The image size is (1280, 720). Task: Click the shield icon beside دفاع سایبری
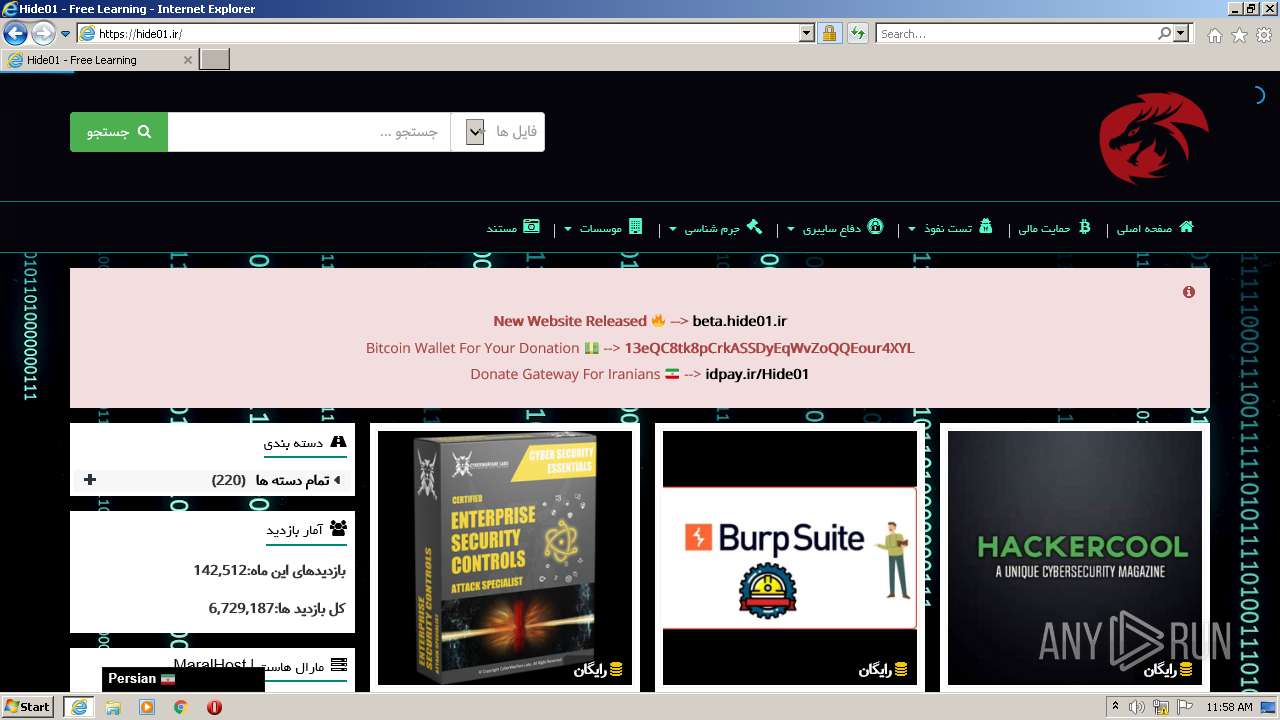875,227
